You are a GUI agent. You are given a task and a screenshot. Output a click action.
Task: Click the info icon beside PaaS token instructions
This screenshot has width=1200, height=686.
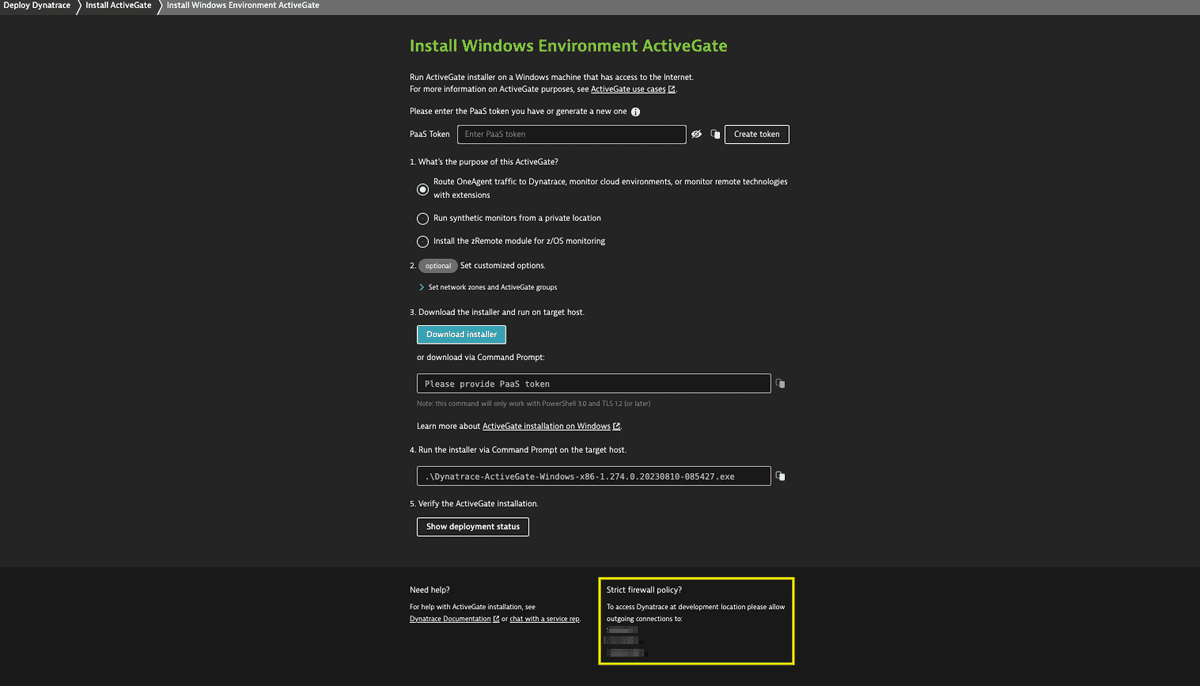[x=634, y=111]
